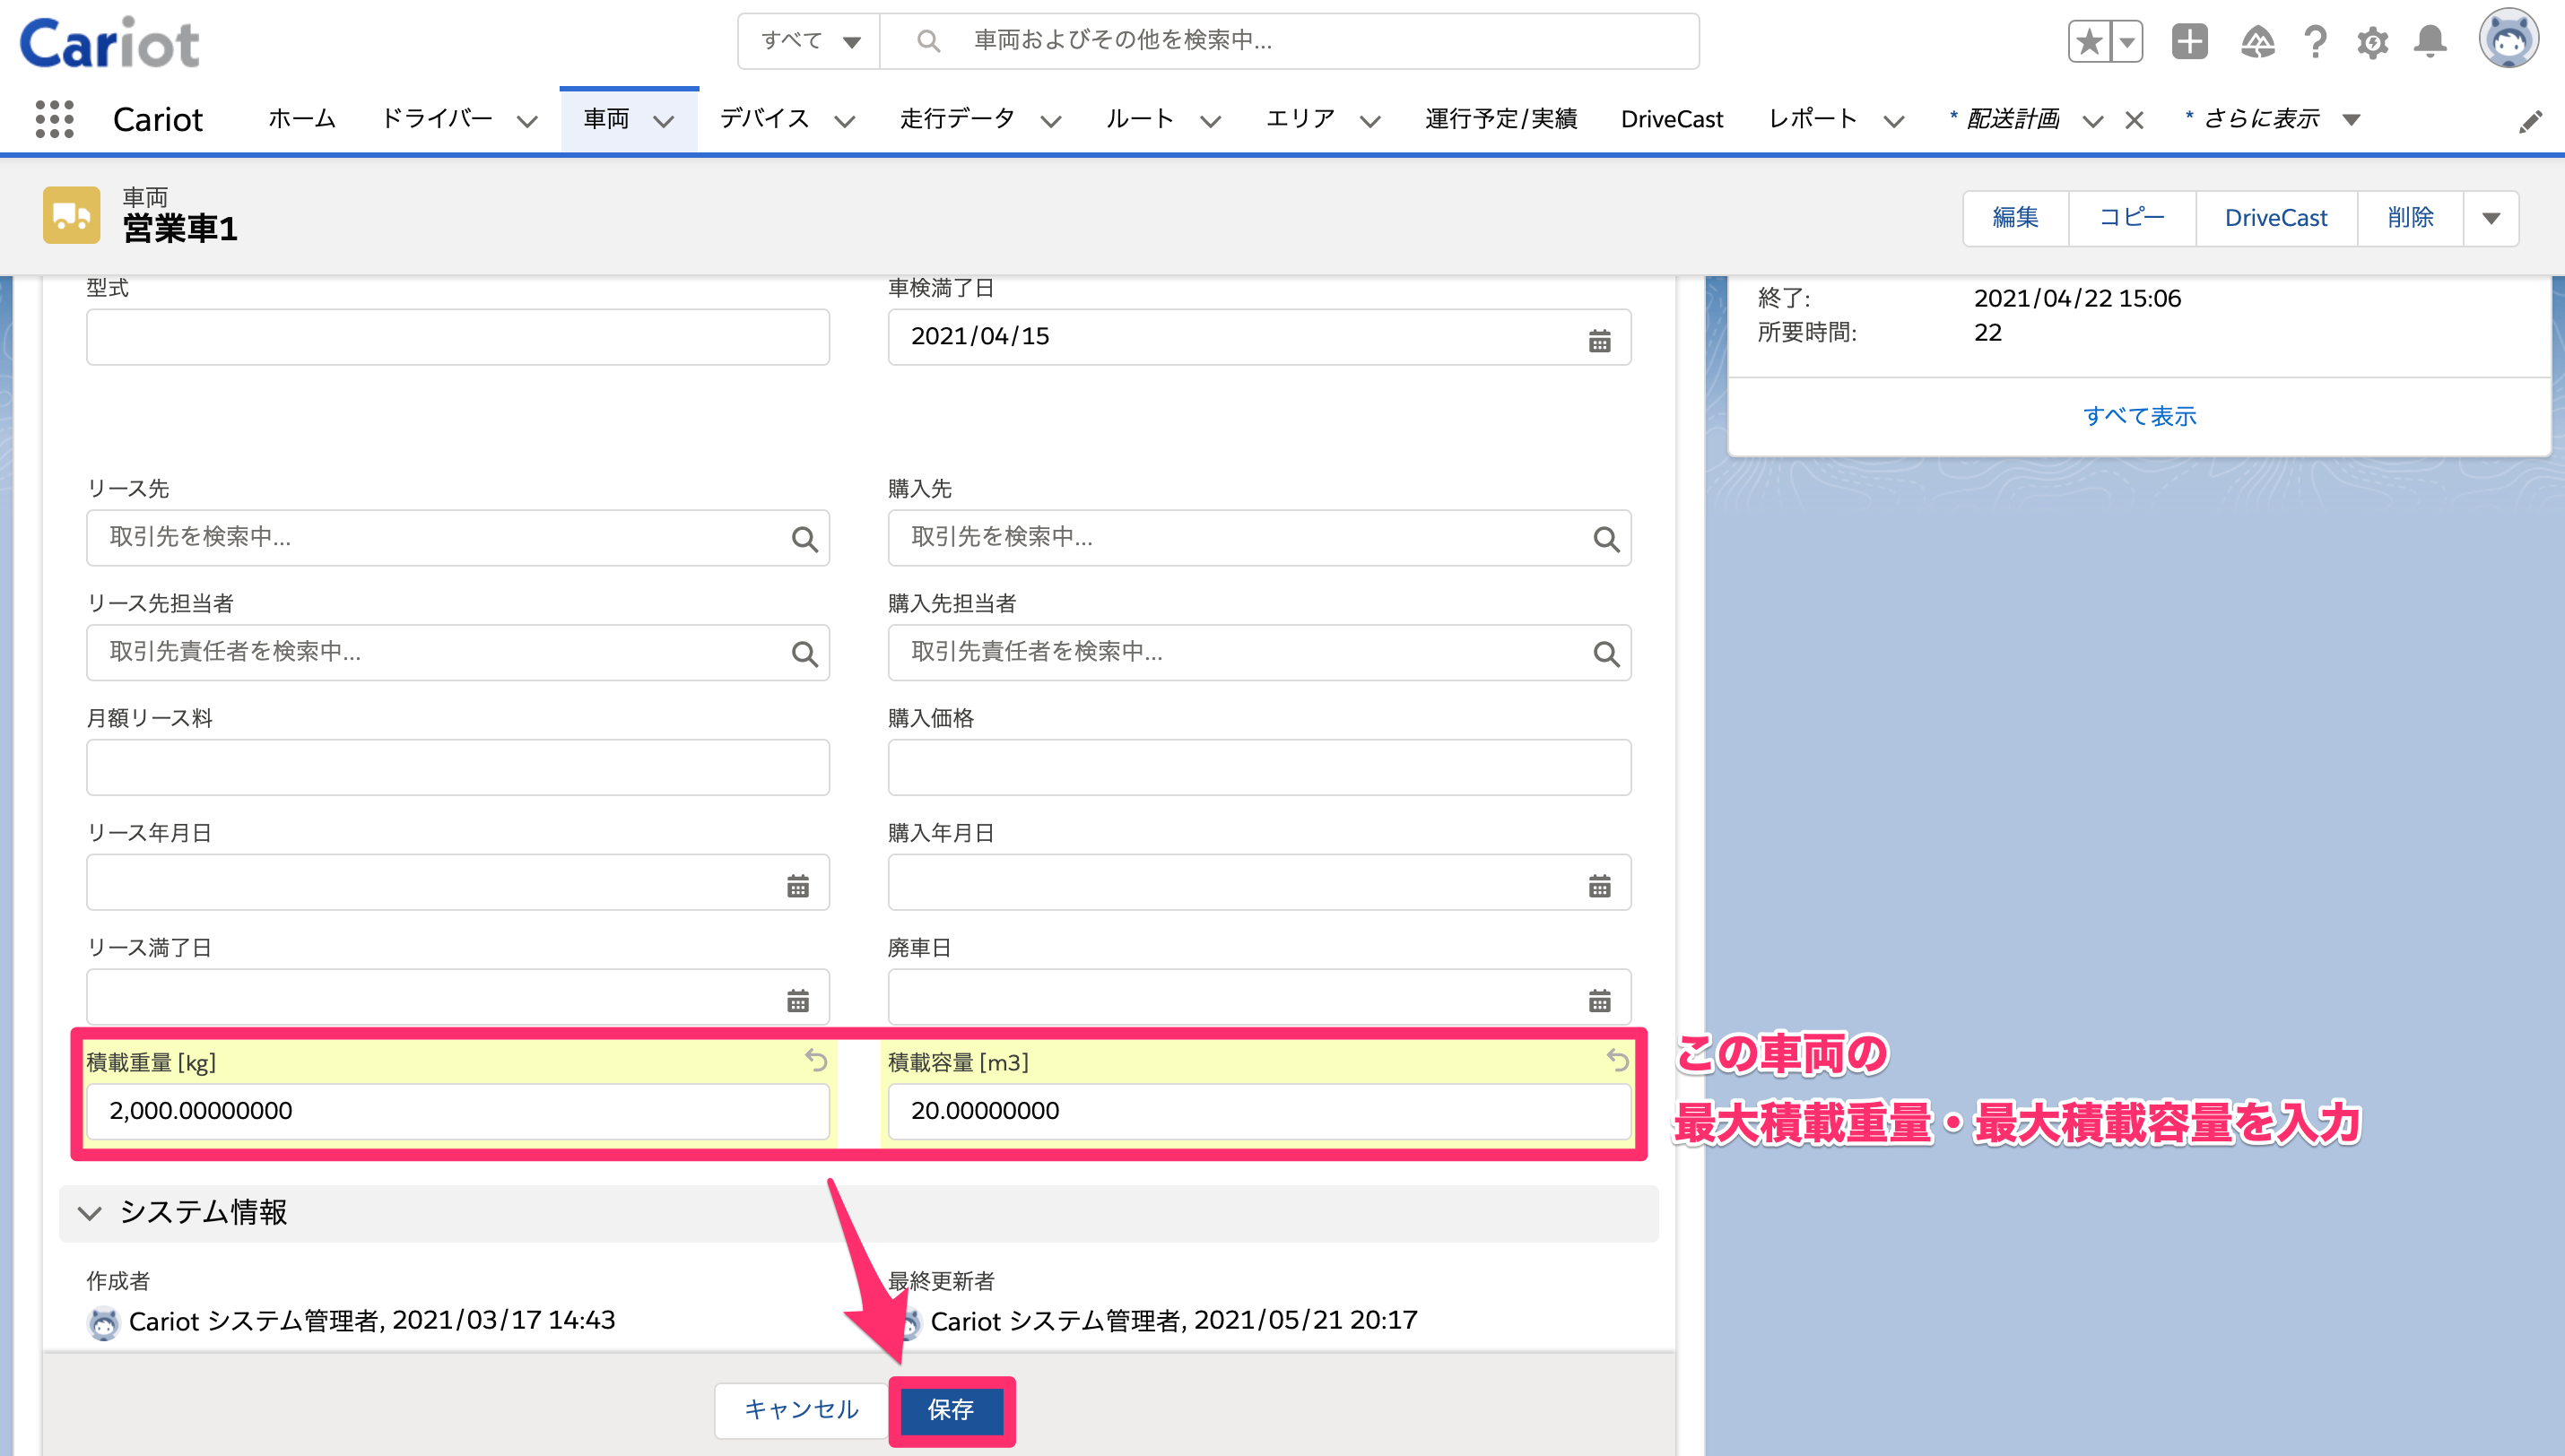
Task: Open the 車検満了日 calendar picker
Action: 1599,340
